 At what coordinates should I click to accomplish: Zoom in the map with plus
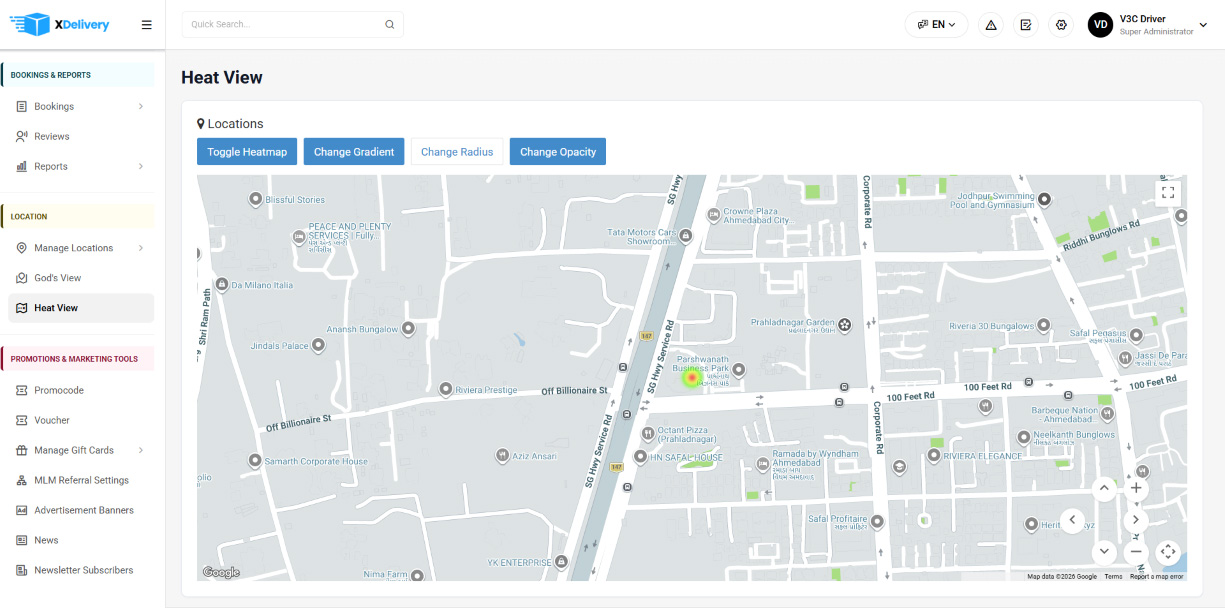pos(1135,489)
